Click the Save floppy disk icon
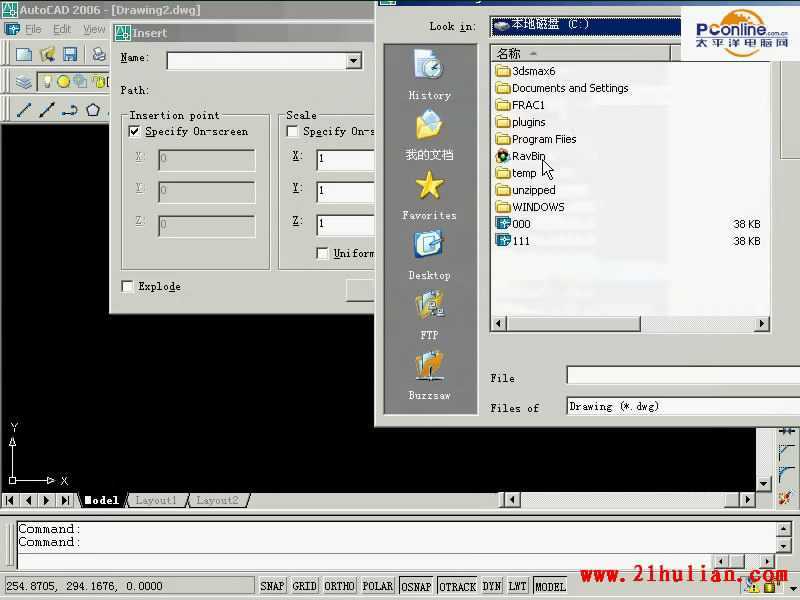This screenshot has height=600, width=800. tap(70, 54)
